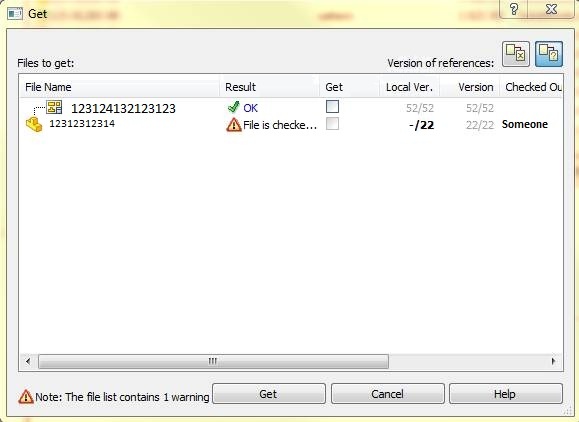Click the Get dialog title bar icon
The image size is (579, 422).
[x=15, y=14]
